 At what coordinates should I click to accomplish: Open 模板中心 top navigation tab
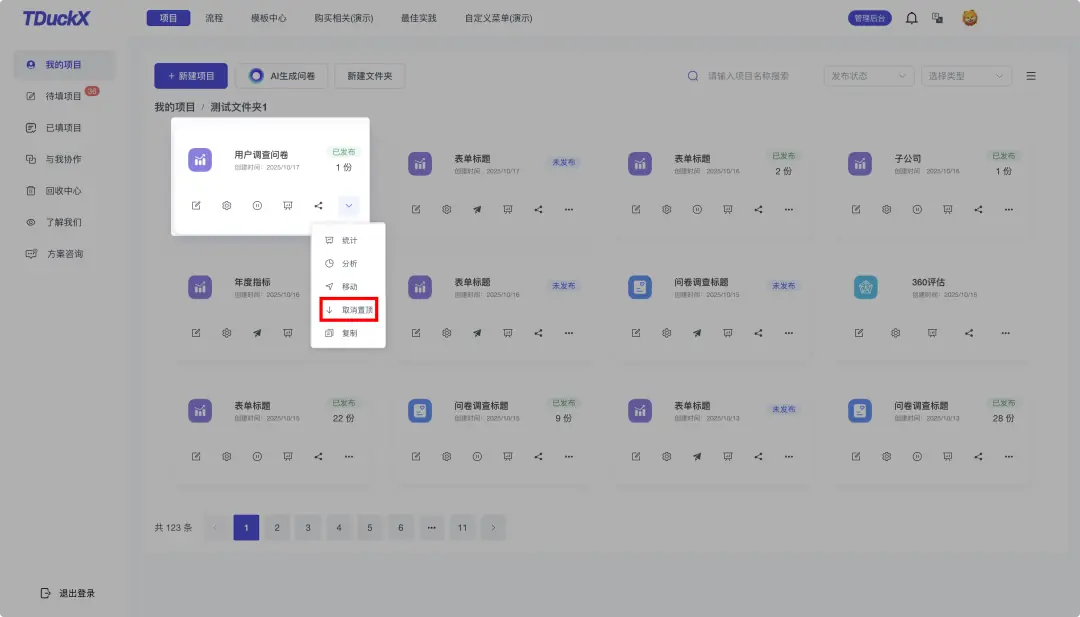[x=269, y=18]
